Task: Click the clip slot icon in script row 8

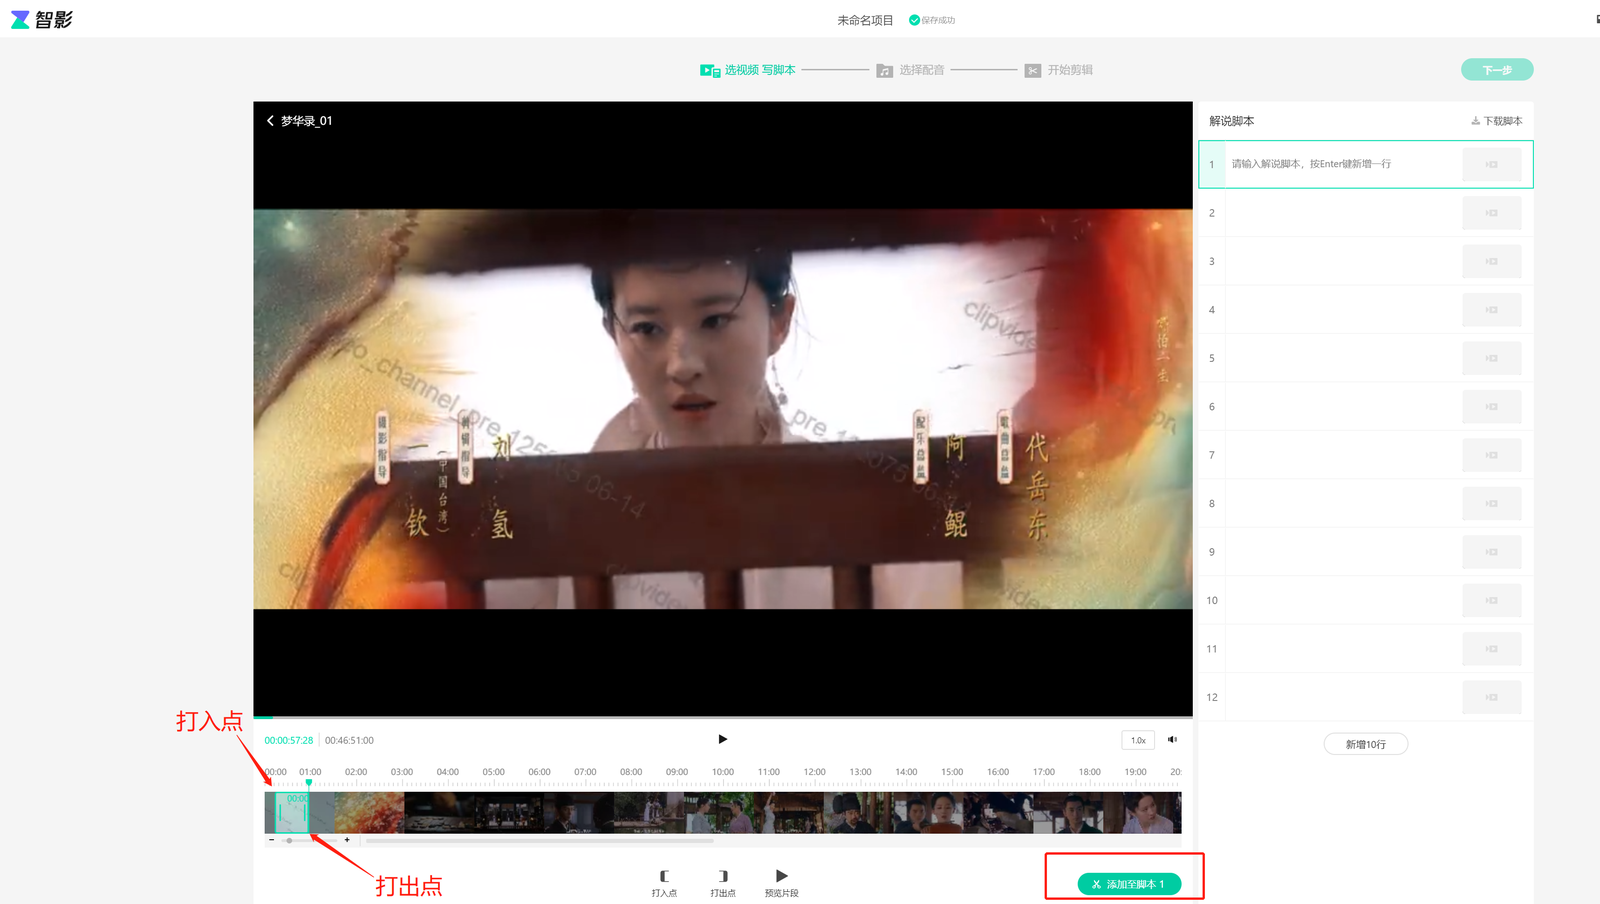Action: click(1492, 503)
